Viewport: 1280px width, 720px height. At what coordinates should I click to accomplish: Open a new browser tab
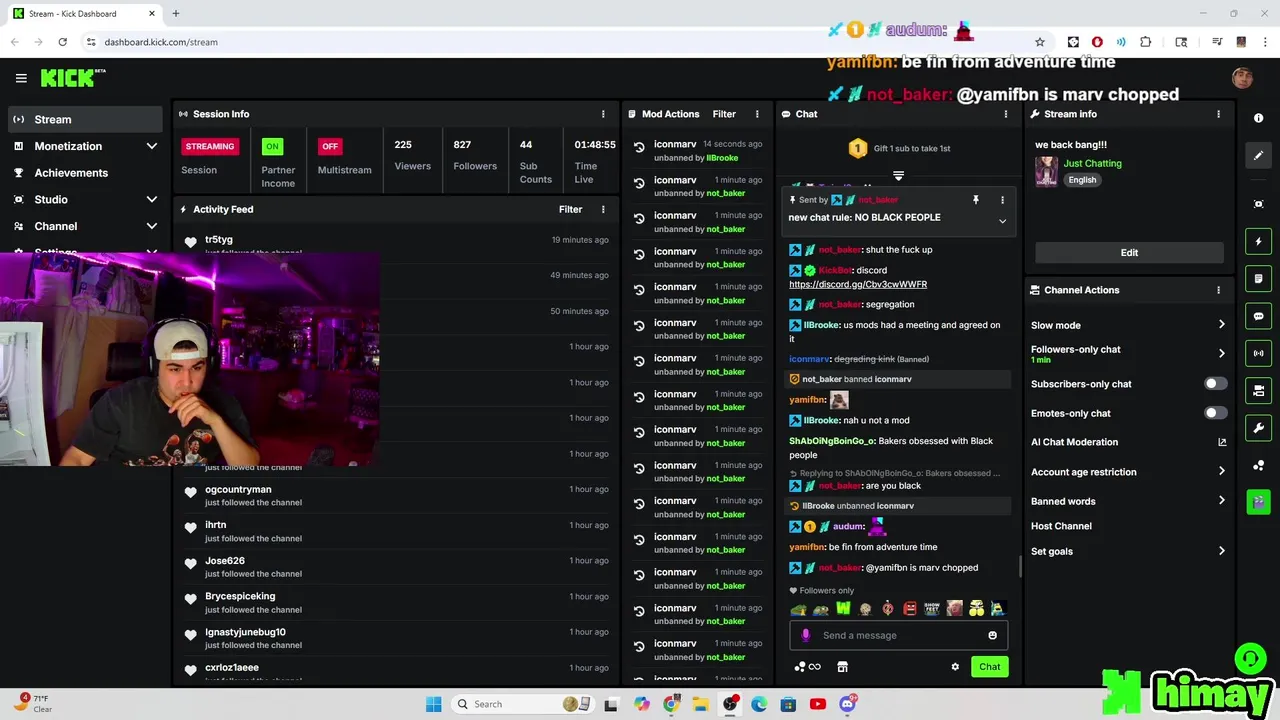click(175, 14)
